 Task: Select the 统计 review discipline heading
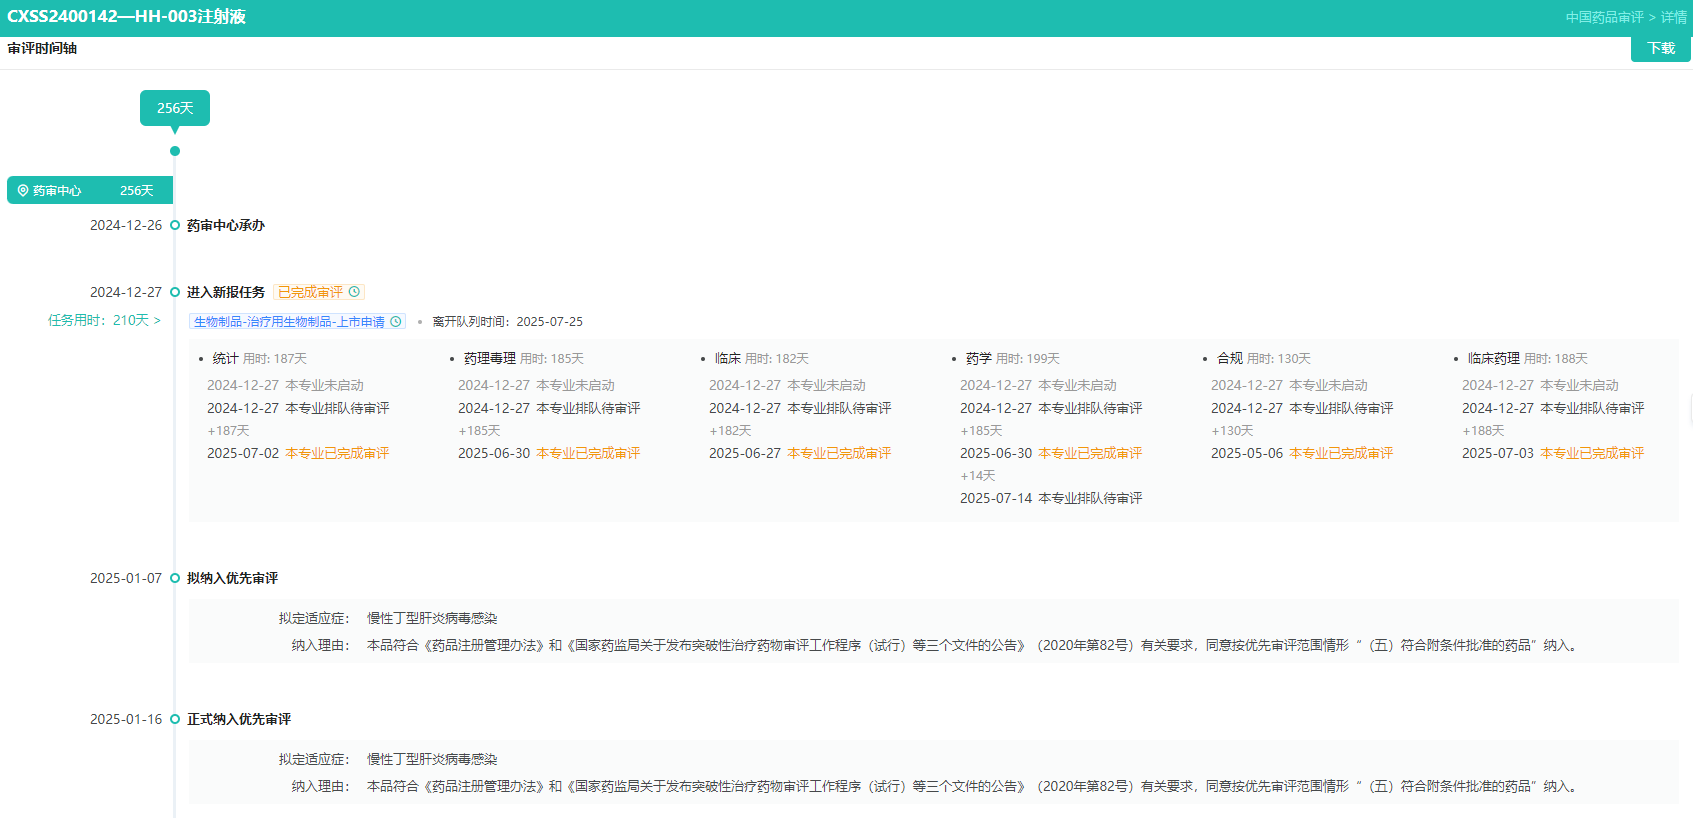(x=225, y=358)
